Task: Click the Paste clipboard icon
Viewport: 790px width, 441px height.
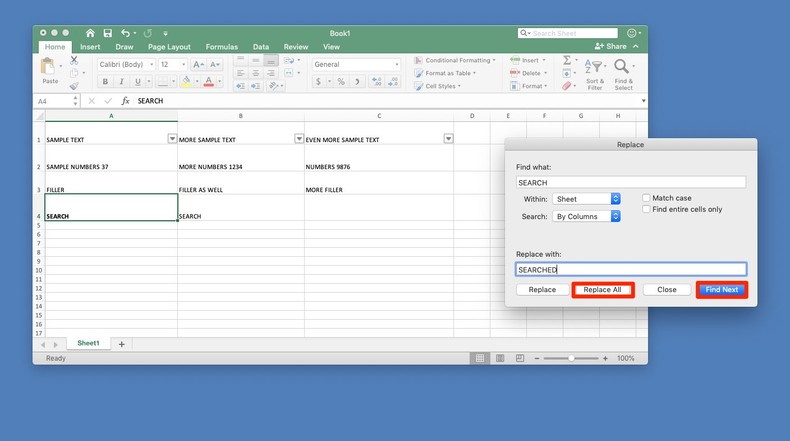Action: (49, 67)
